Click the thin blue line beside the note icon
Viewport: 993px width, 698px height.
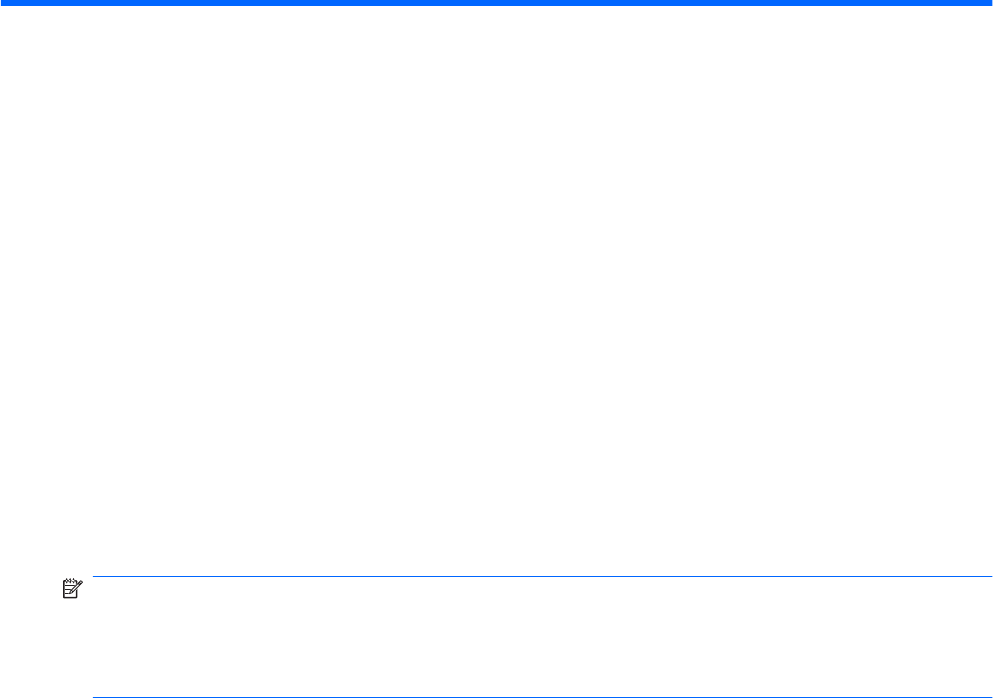[x=542, y=576]
